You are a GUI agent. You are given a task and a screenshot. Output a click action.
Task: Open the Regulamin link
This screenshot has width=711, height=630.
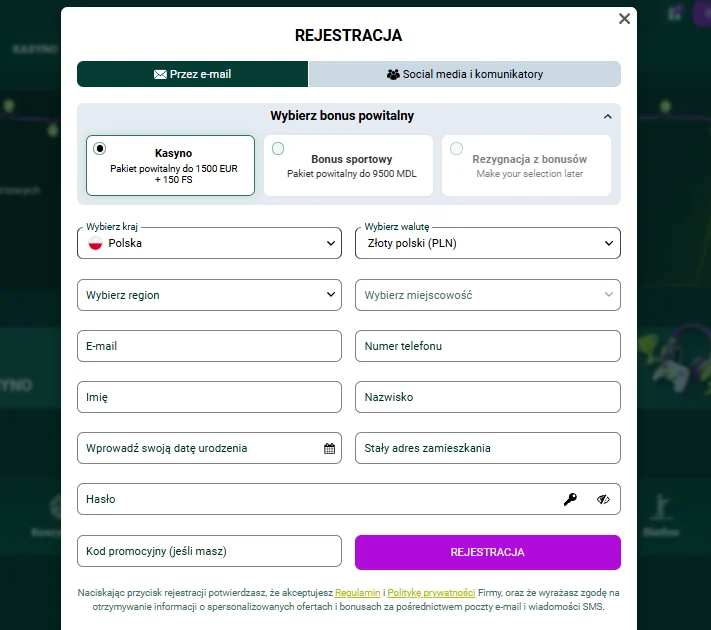[357, 593]
